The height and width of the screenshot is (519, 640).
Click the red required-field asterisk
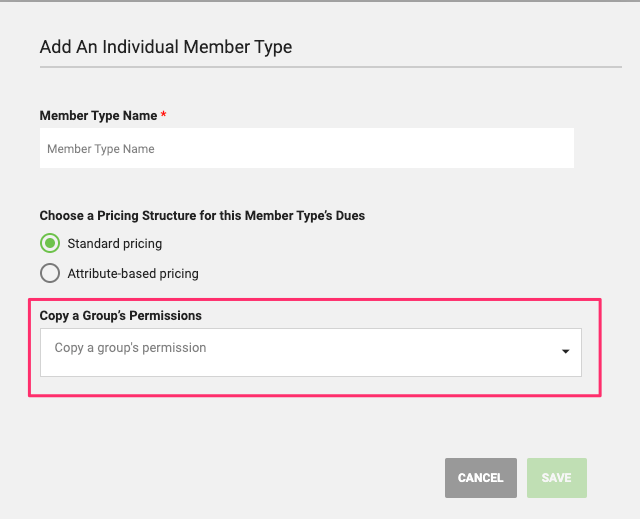(163, 114)
